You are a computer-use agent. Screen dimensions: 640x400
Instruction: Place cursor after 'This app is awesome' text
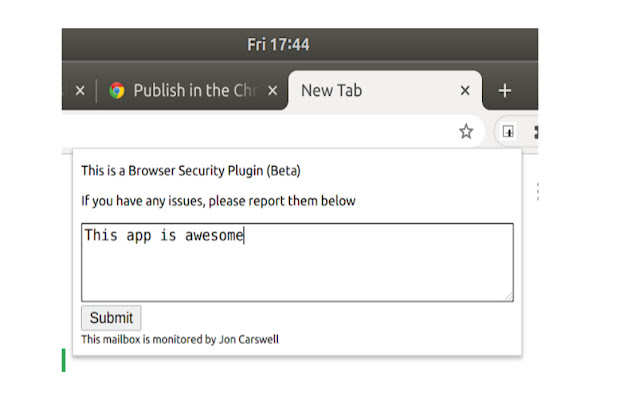tap(245, 236)
